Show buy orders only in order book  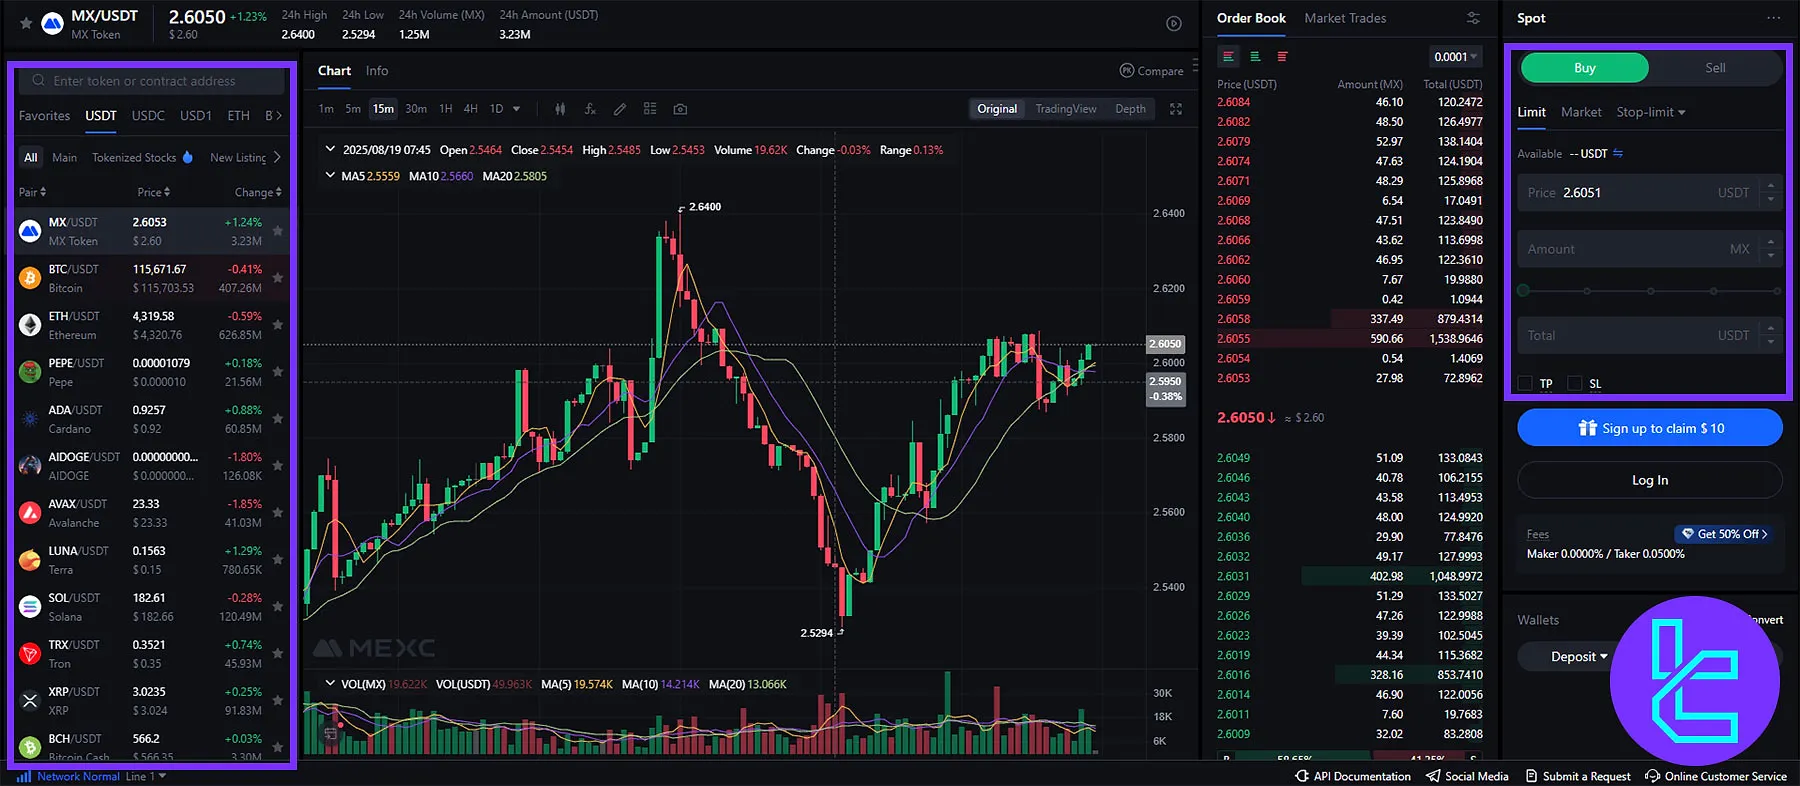point(1255,57)
